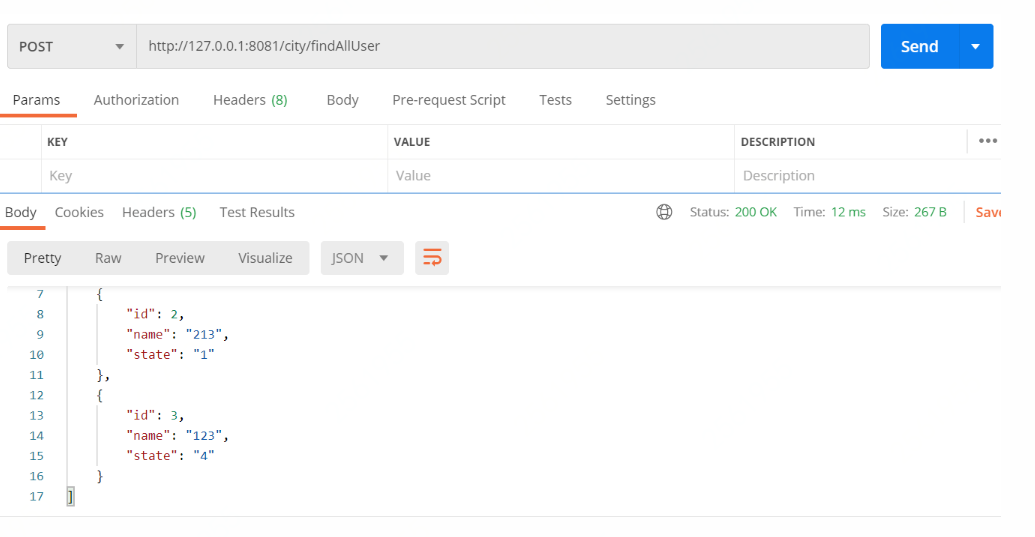Open the Tests tab
Screen dimensions: 1035x537
555,100
